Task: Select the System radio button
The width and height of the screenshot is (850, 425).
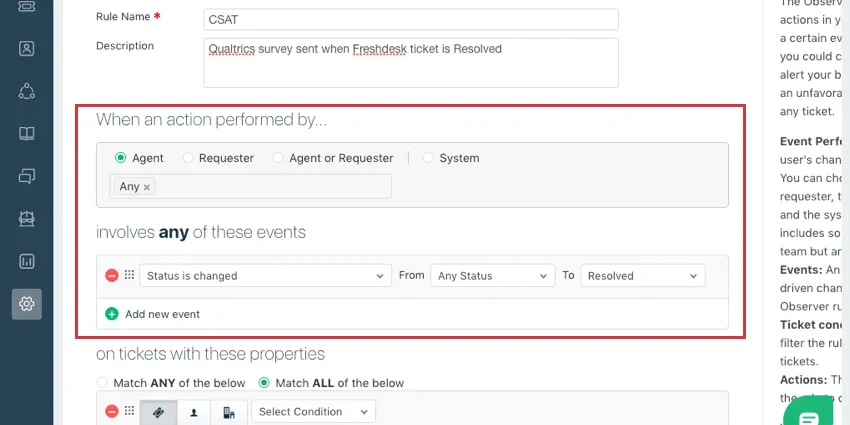Action: [429, 158]
